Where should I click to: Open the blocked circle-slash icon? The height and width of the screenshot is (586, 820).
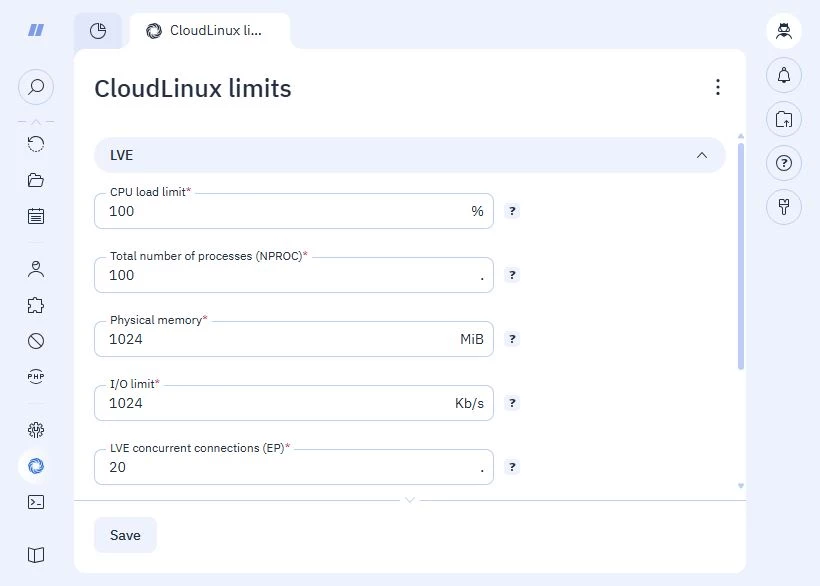coord(36,341)
